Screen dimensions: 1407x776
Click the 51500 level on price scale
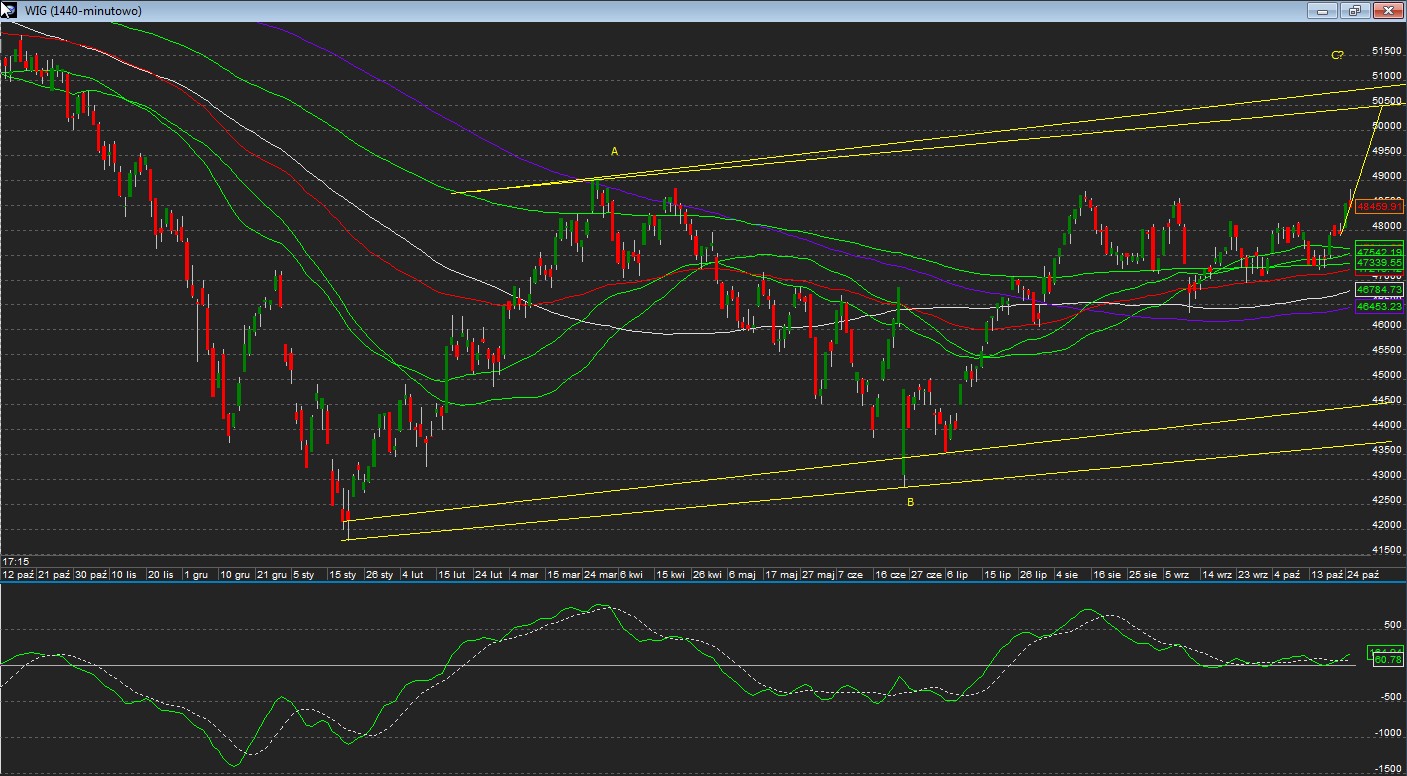1385,50
